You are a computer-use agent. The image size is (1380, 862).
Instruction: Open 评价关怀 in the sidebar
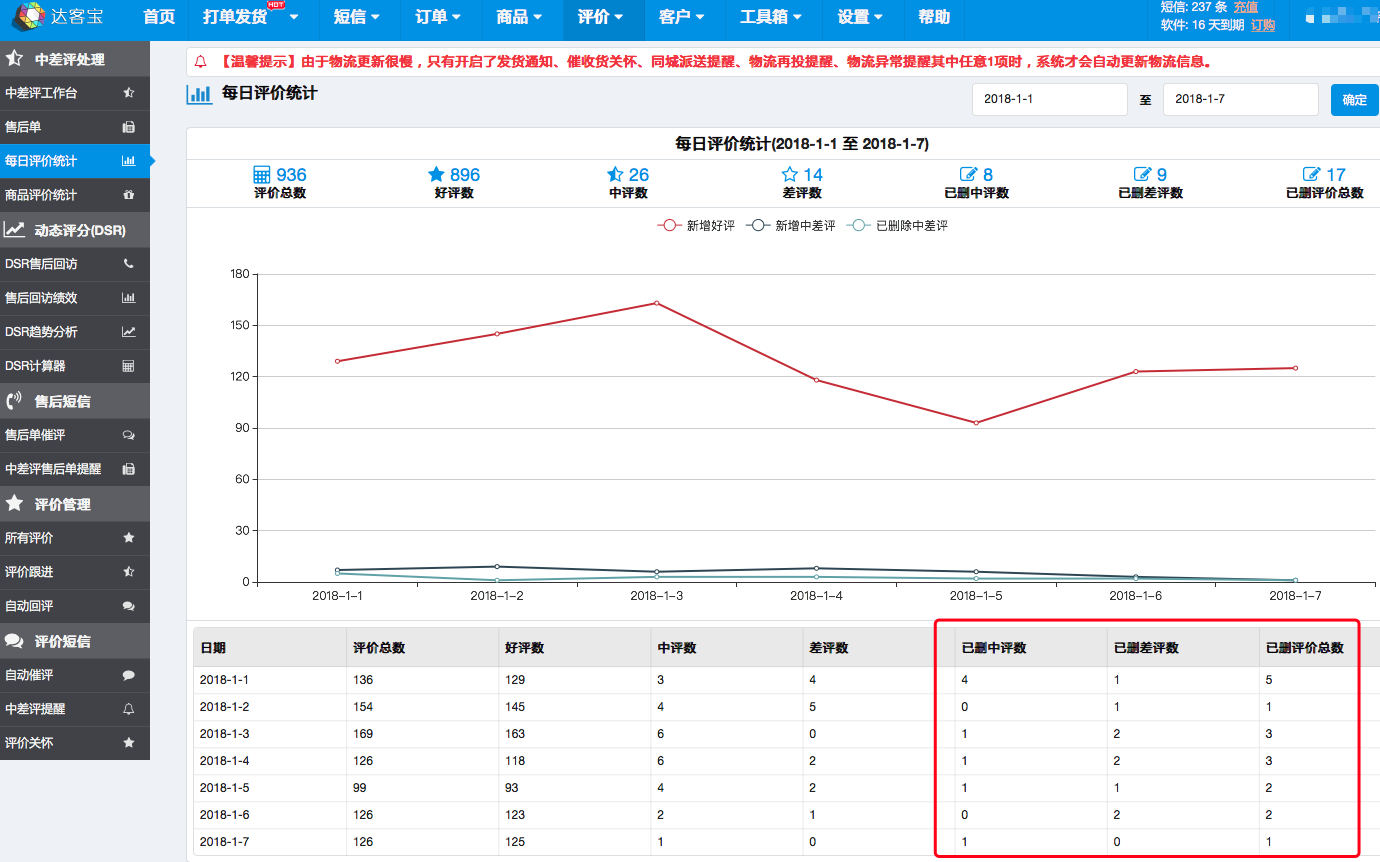tap(75, 743)
